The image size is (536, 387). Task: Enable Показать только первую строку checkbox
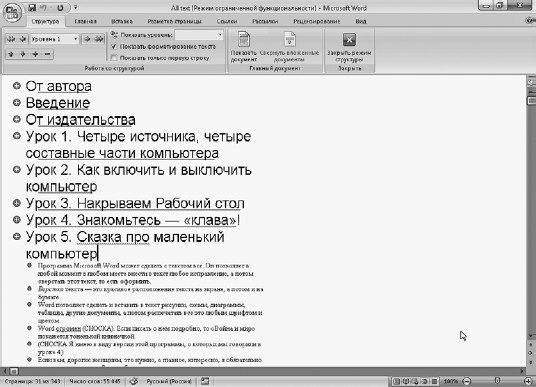(x=114, y=57)
